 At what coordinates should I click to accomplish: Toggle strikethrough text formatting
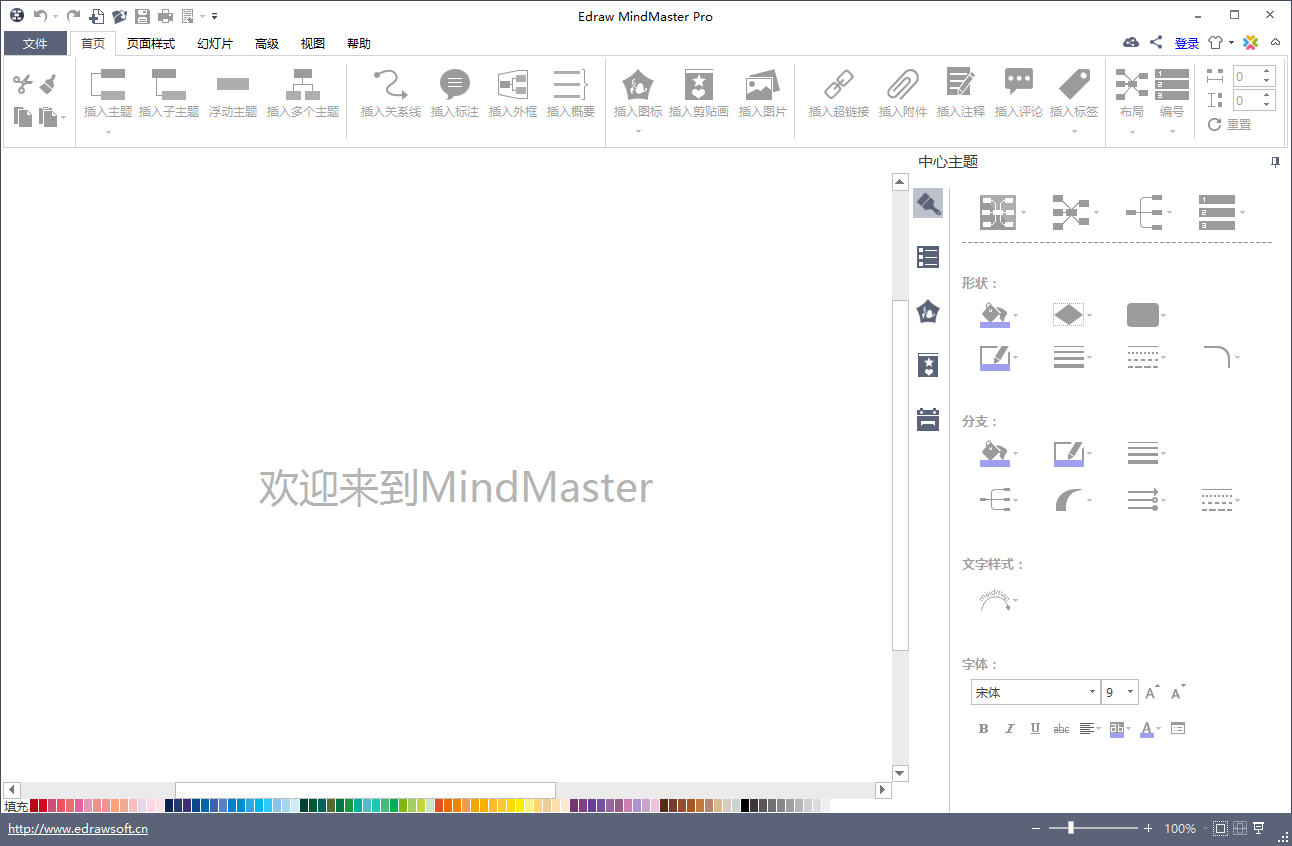[1061, 729]
